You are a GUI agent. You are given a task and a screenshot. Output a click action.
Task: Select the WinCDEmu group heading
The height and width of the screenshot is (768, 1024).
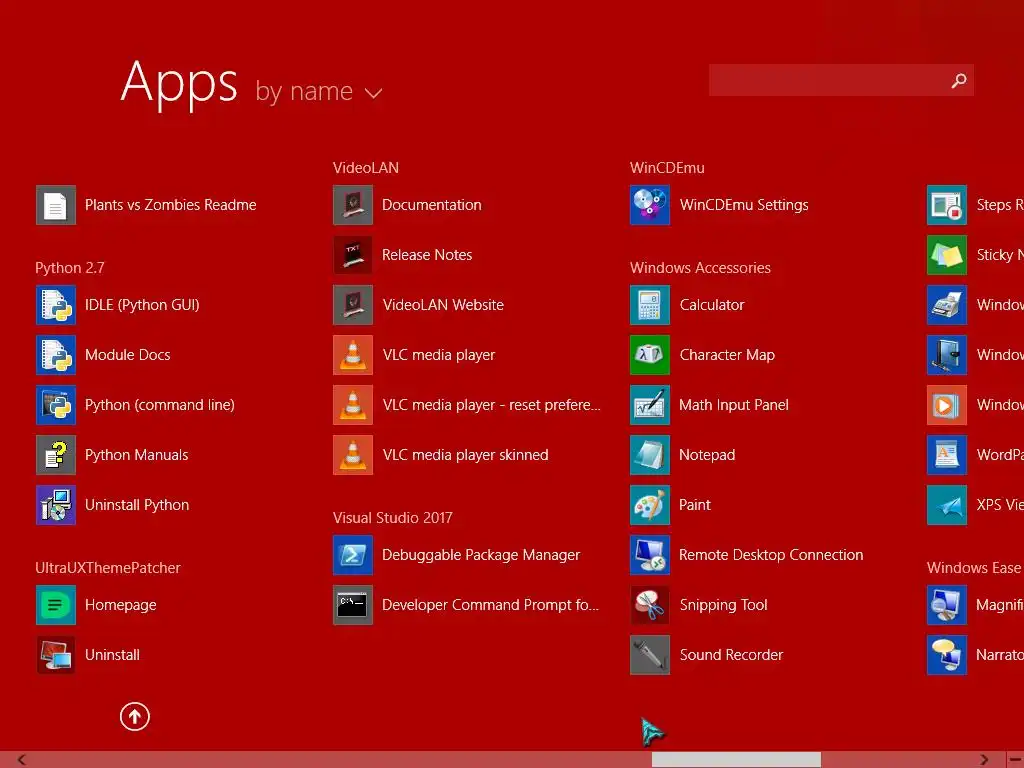click(x=667, y=168)
